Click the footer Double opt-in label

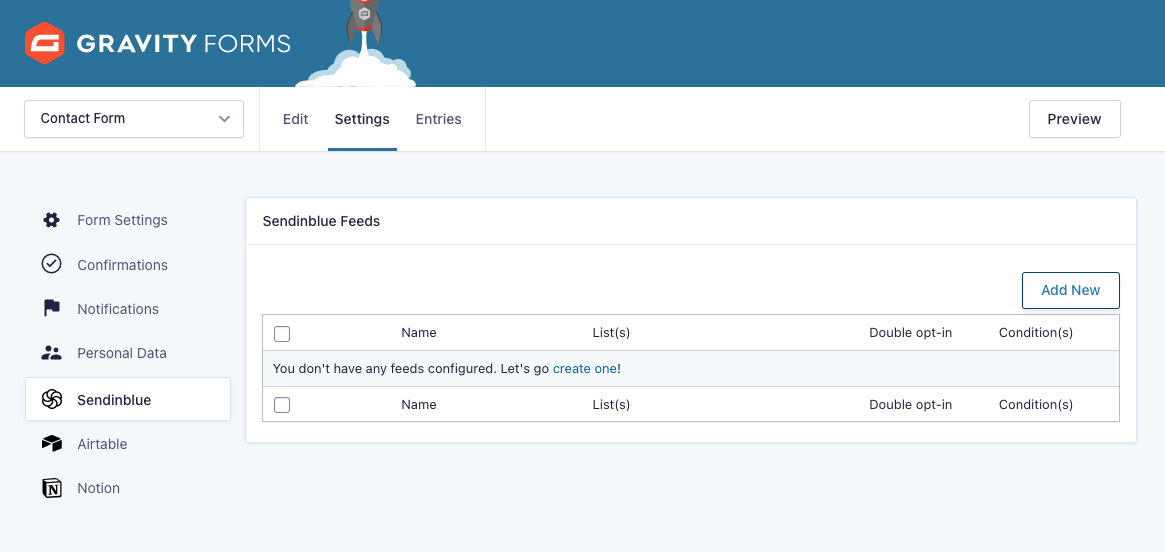coord(910,404)
